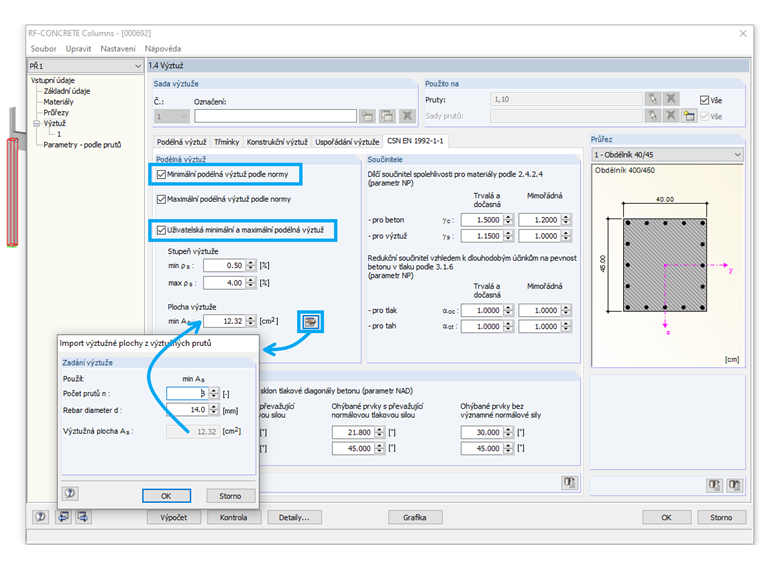Click the Počet prutů n input field

187,394
